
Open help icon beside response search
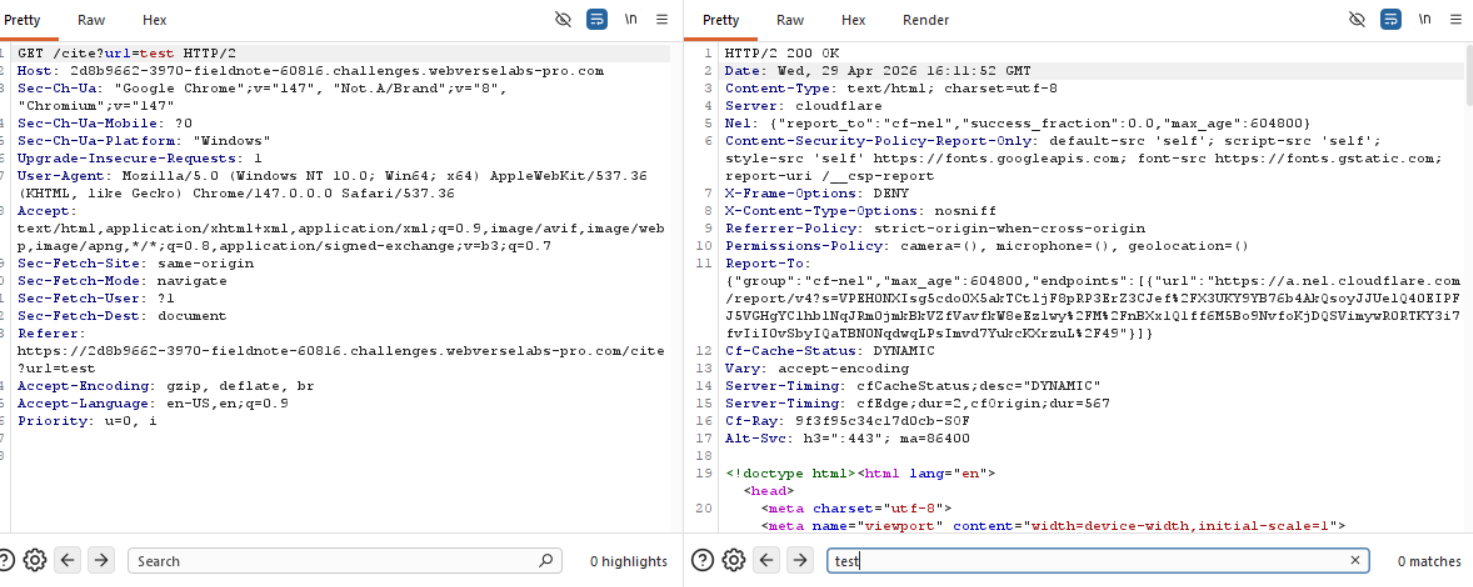coord(703,560)
